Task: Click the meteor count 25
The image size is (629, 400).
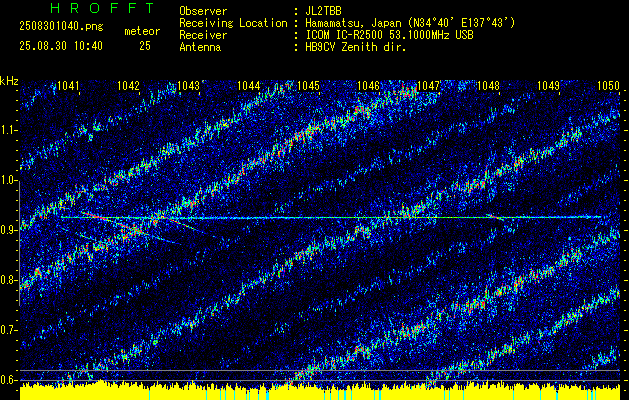Action: point(145,46)
